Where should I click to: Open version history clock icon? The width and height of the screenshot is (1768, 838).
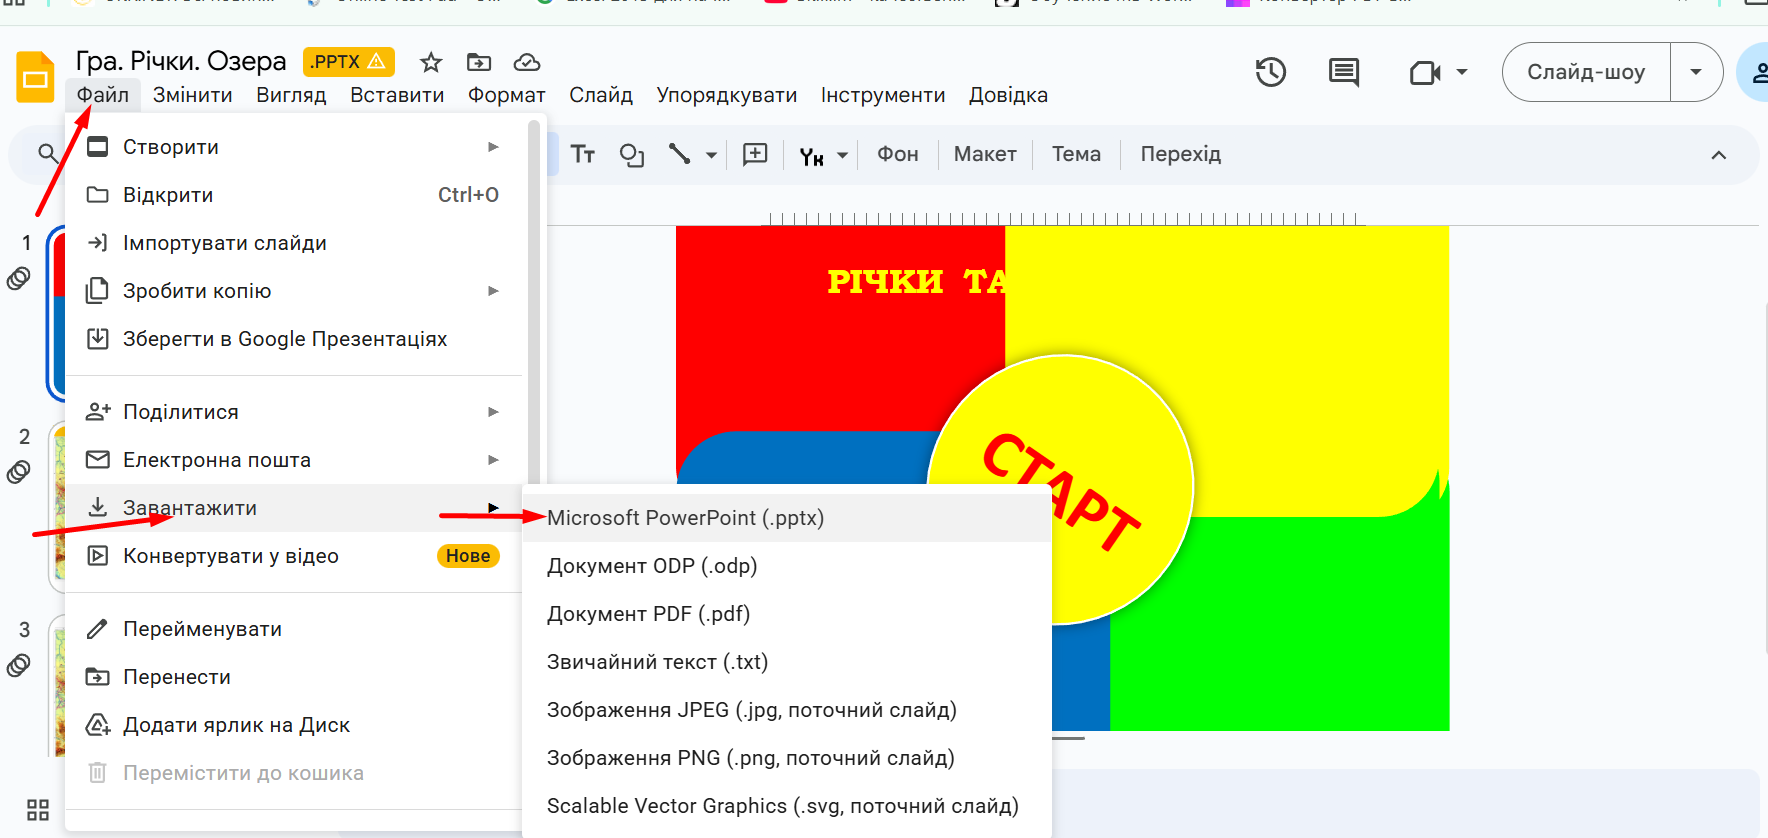pyautogui.click(x=1270, y=72)
